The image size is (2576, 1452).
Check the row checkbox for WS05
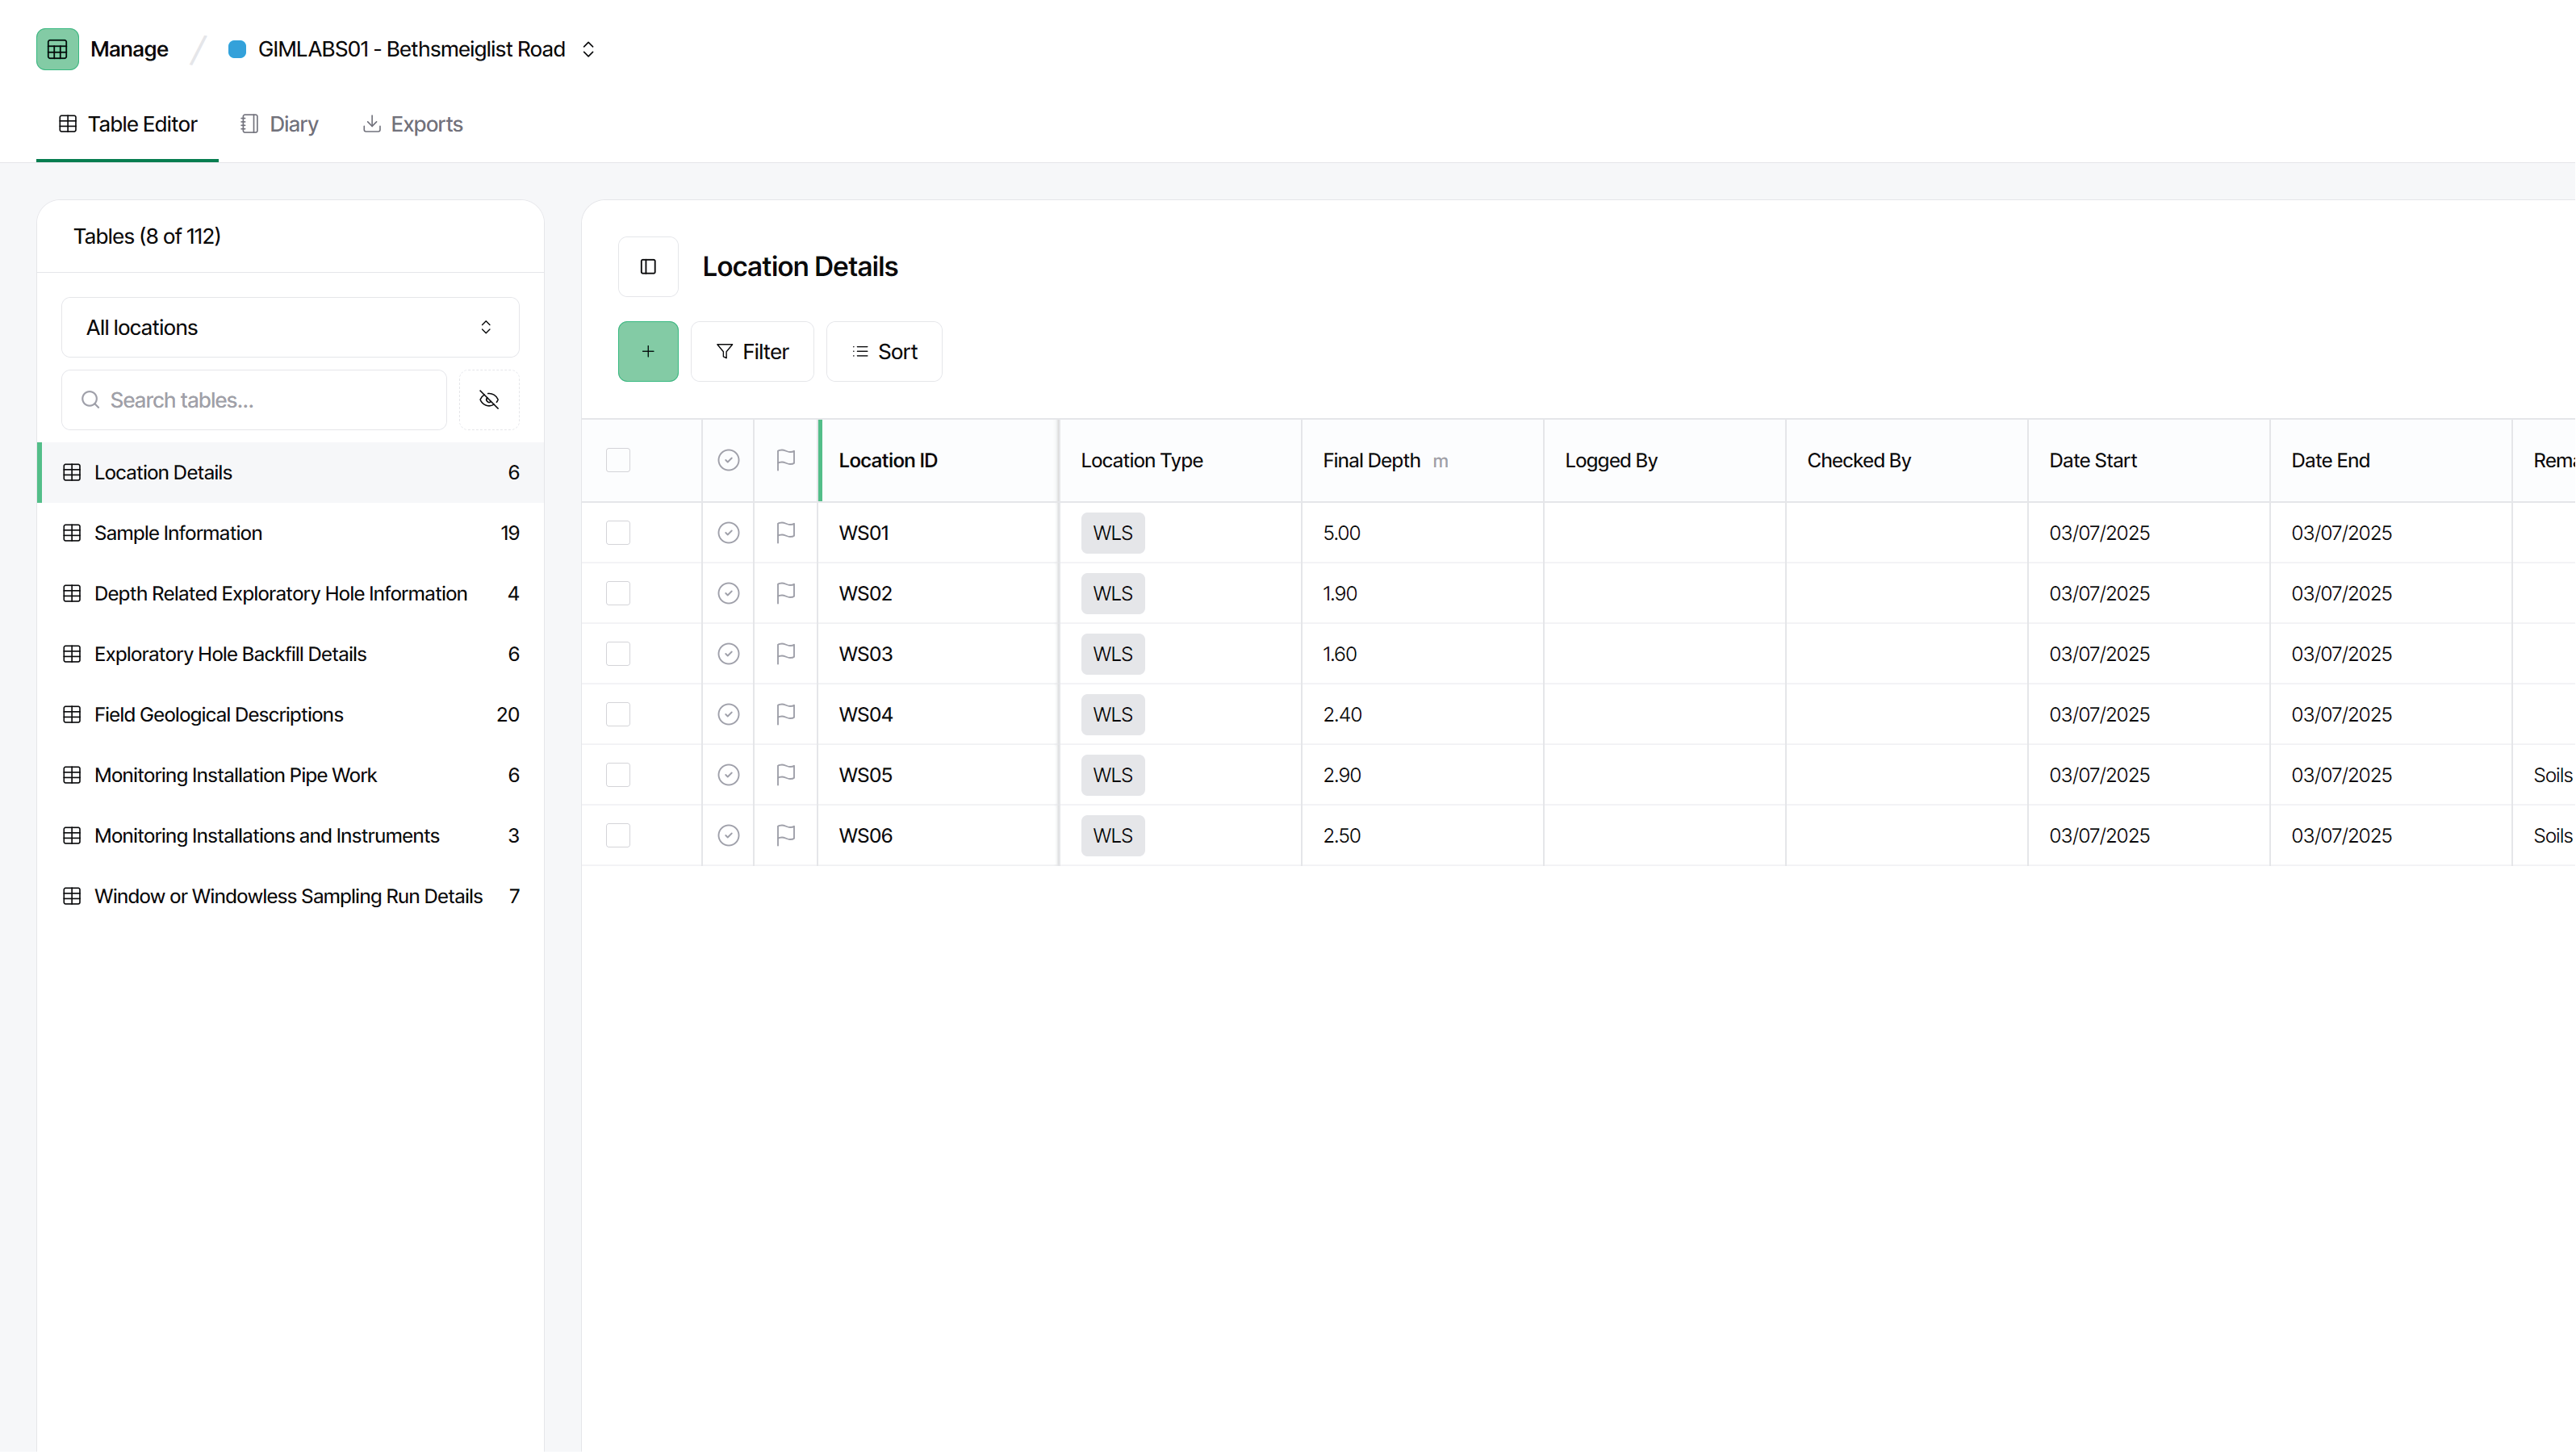tap(618, 775)
